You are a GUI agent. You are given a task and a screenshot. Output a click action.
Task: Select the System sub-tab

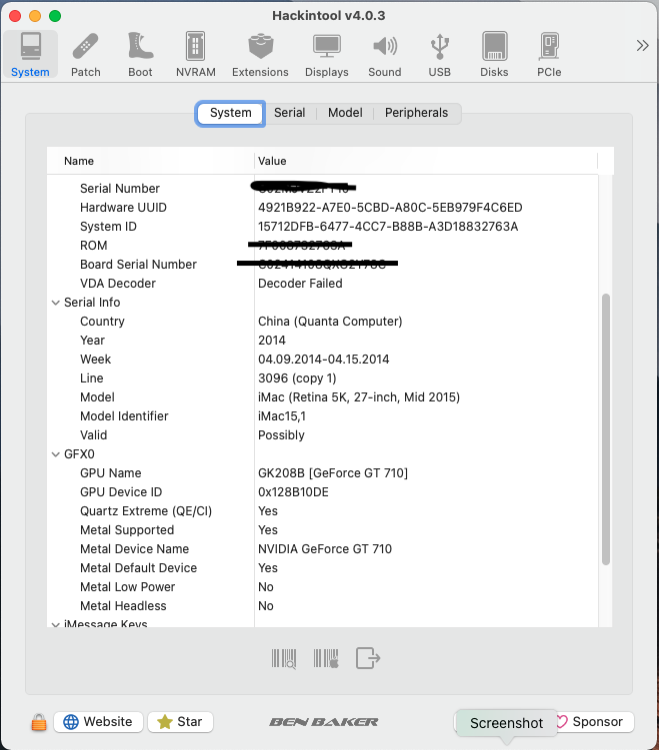[231, 113]
